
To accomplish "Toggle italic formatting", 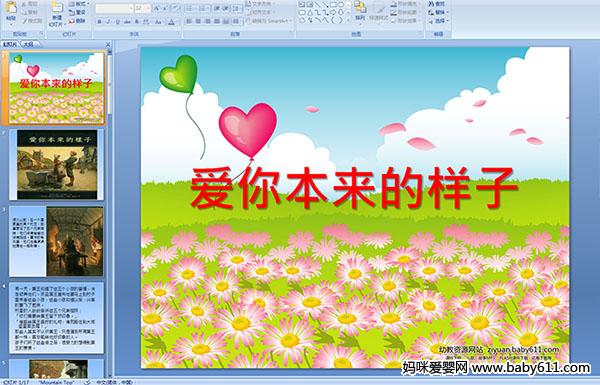I will (x=108, y=22).
